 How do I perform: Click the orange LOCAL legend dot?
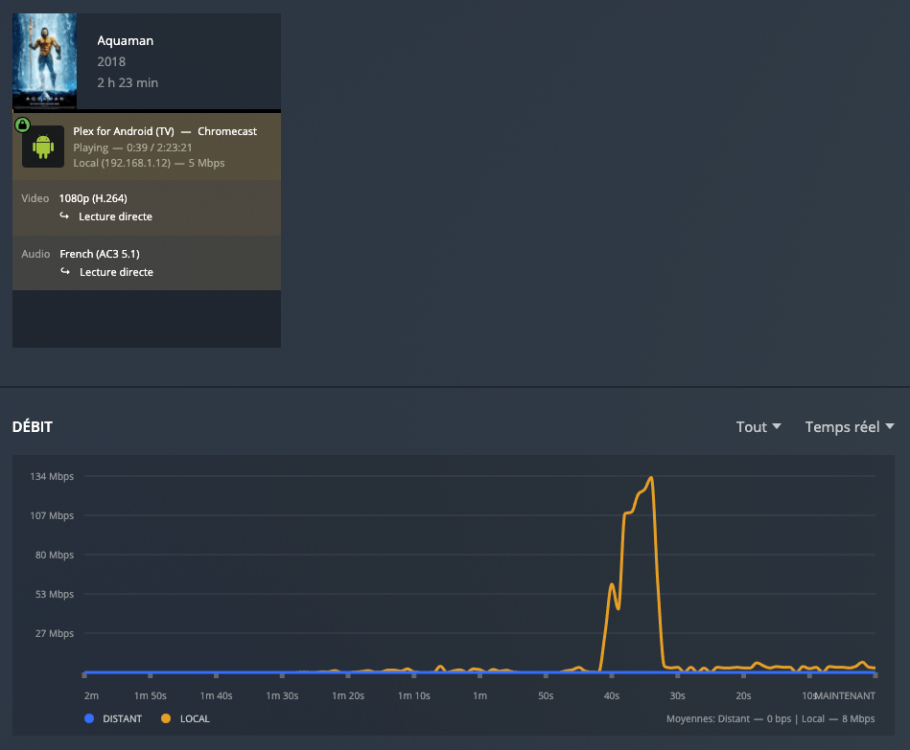pyautogui.click(x=165, y=718)
